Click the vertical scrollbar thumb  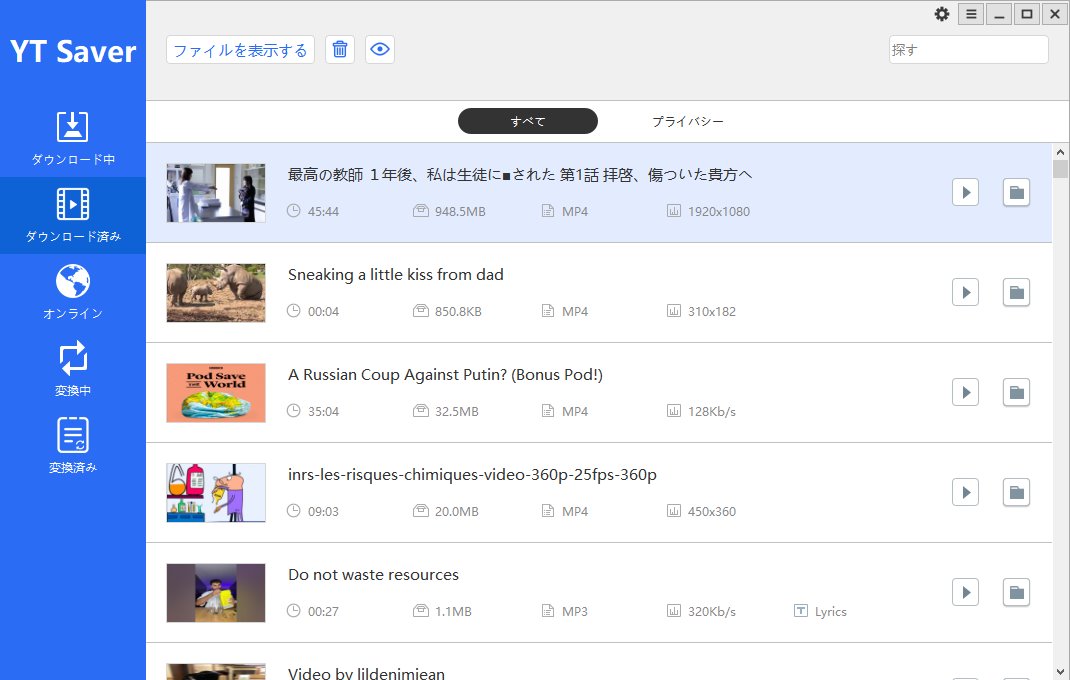point(1060,169)
